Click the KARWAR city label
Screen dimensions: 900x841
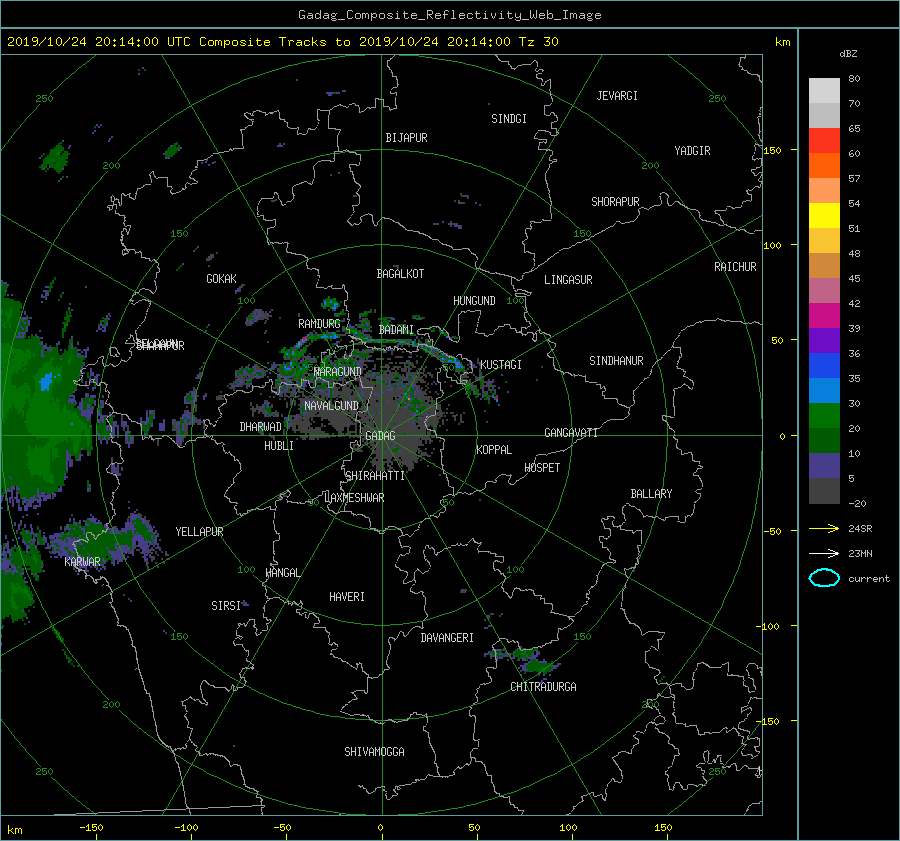83,562
